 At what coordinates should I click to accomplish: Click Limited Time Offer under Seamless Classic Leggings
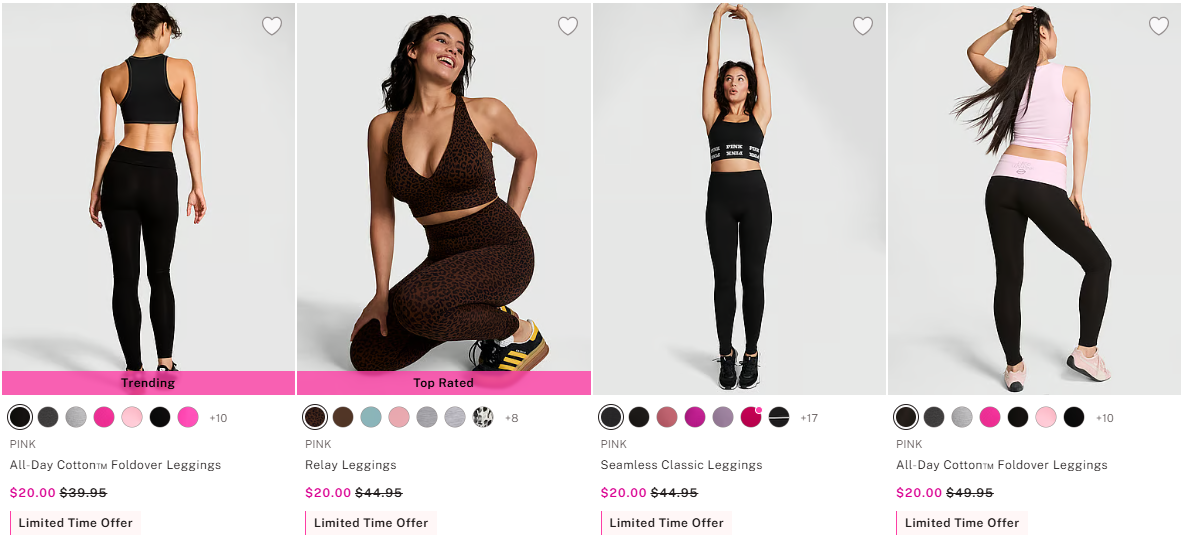[666, 523]
